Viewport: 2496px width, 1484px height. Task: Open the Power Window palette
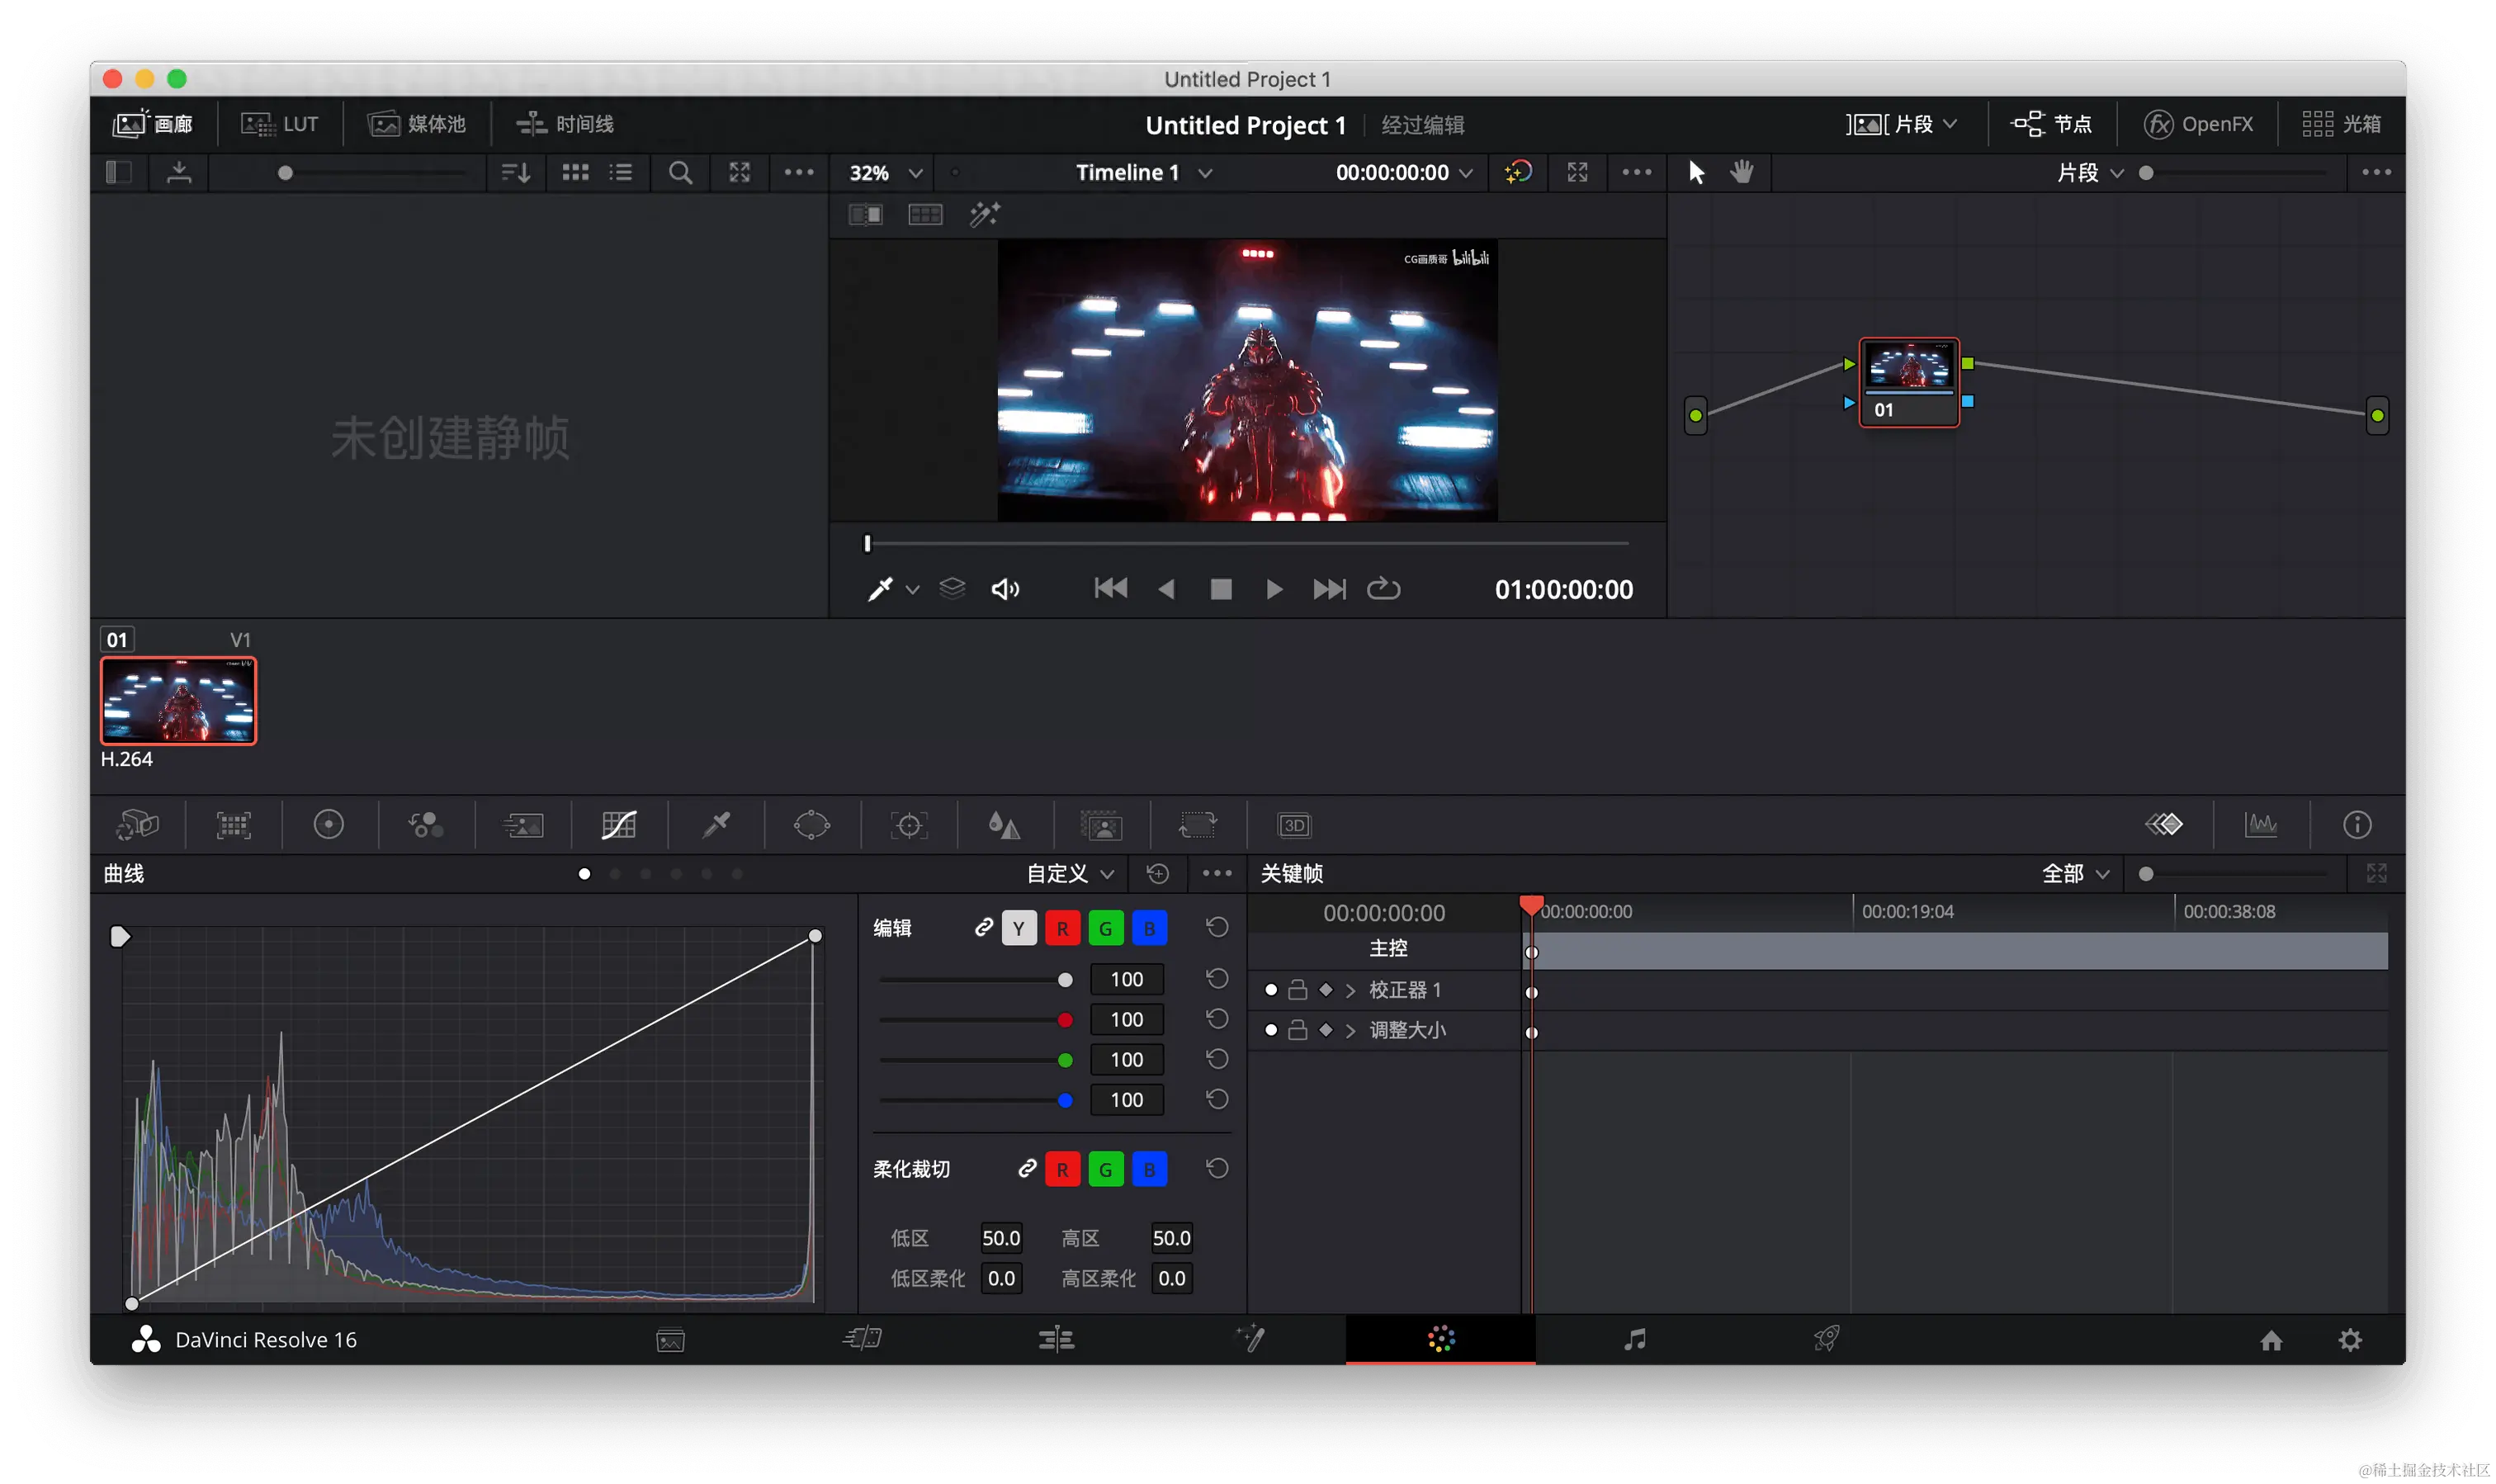tap(811, 825)
